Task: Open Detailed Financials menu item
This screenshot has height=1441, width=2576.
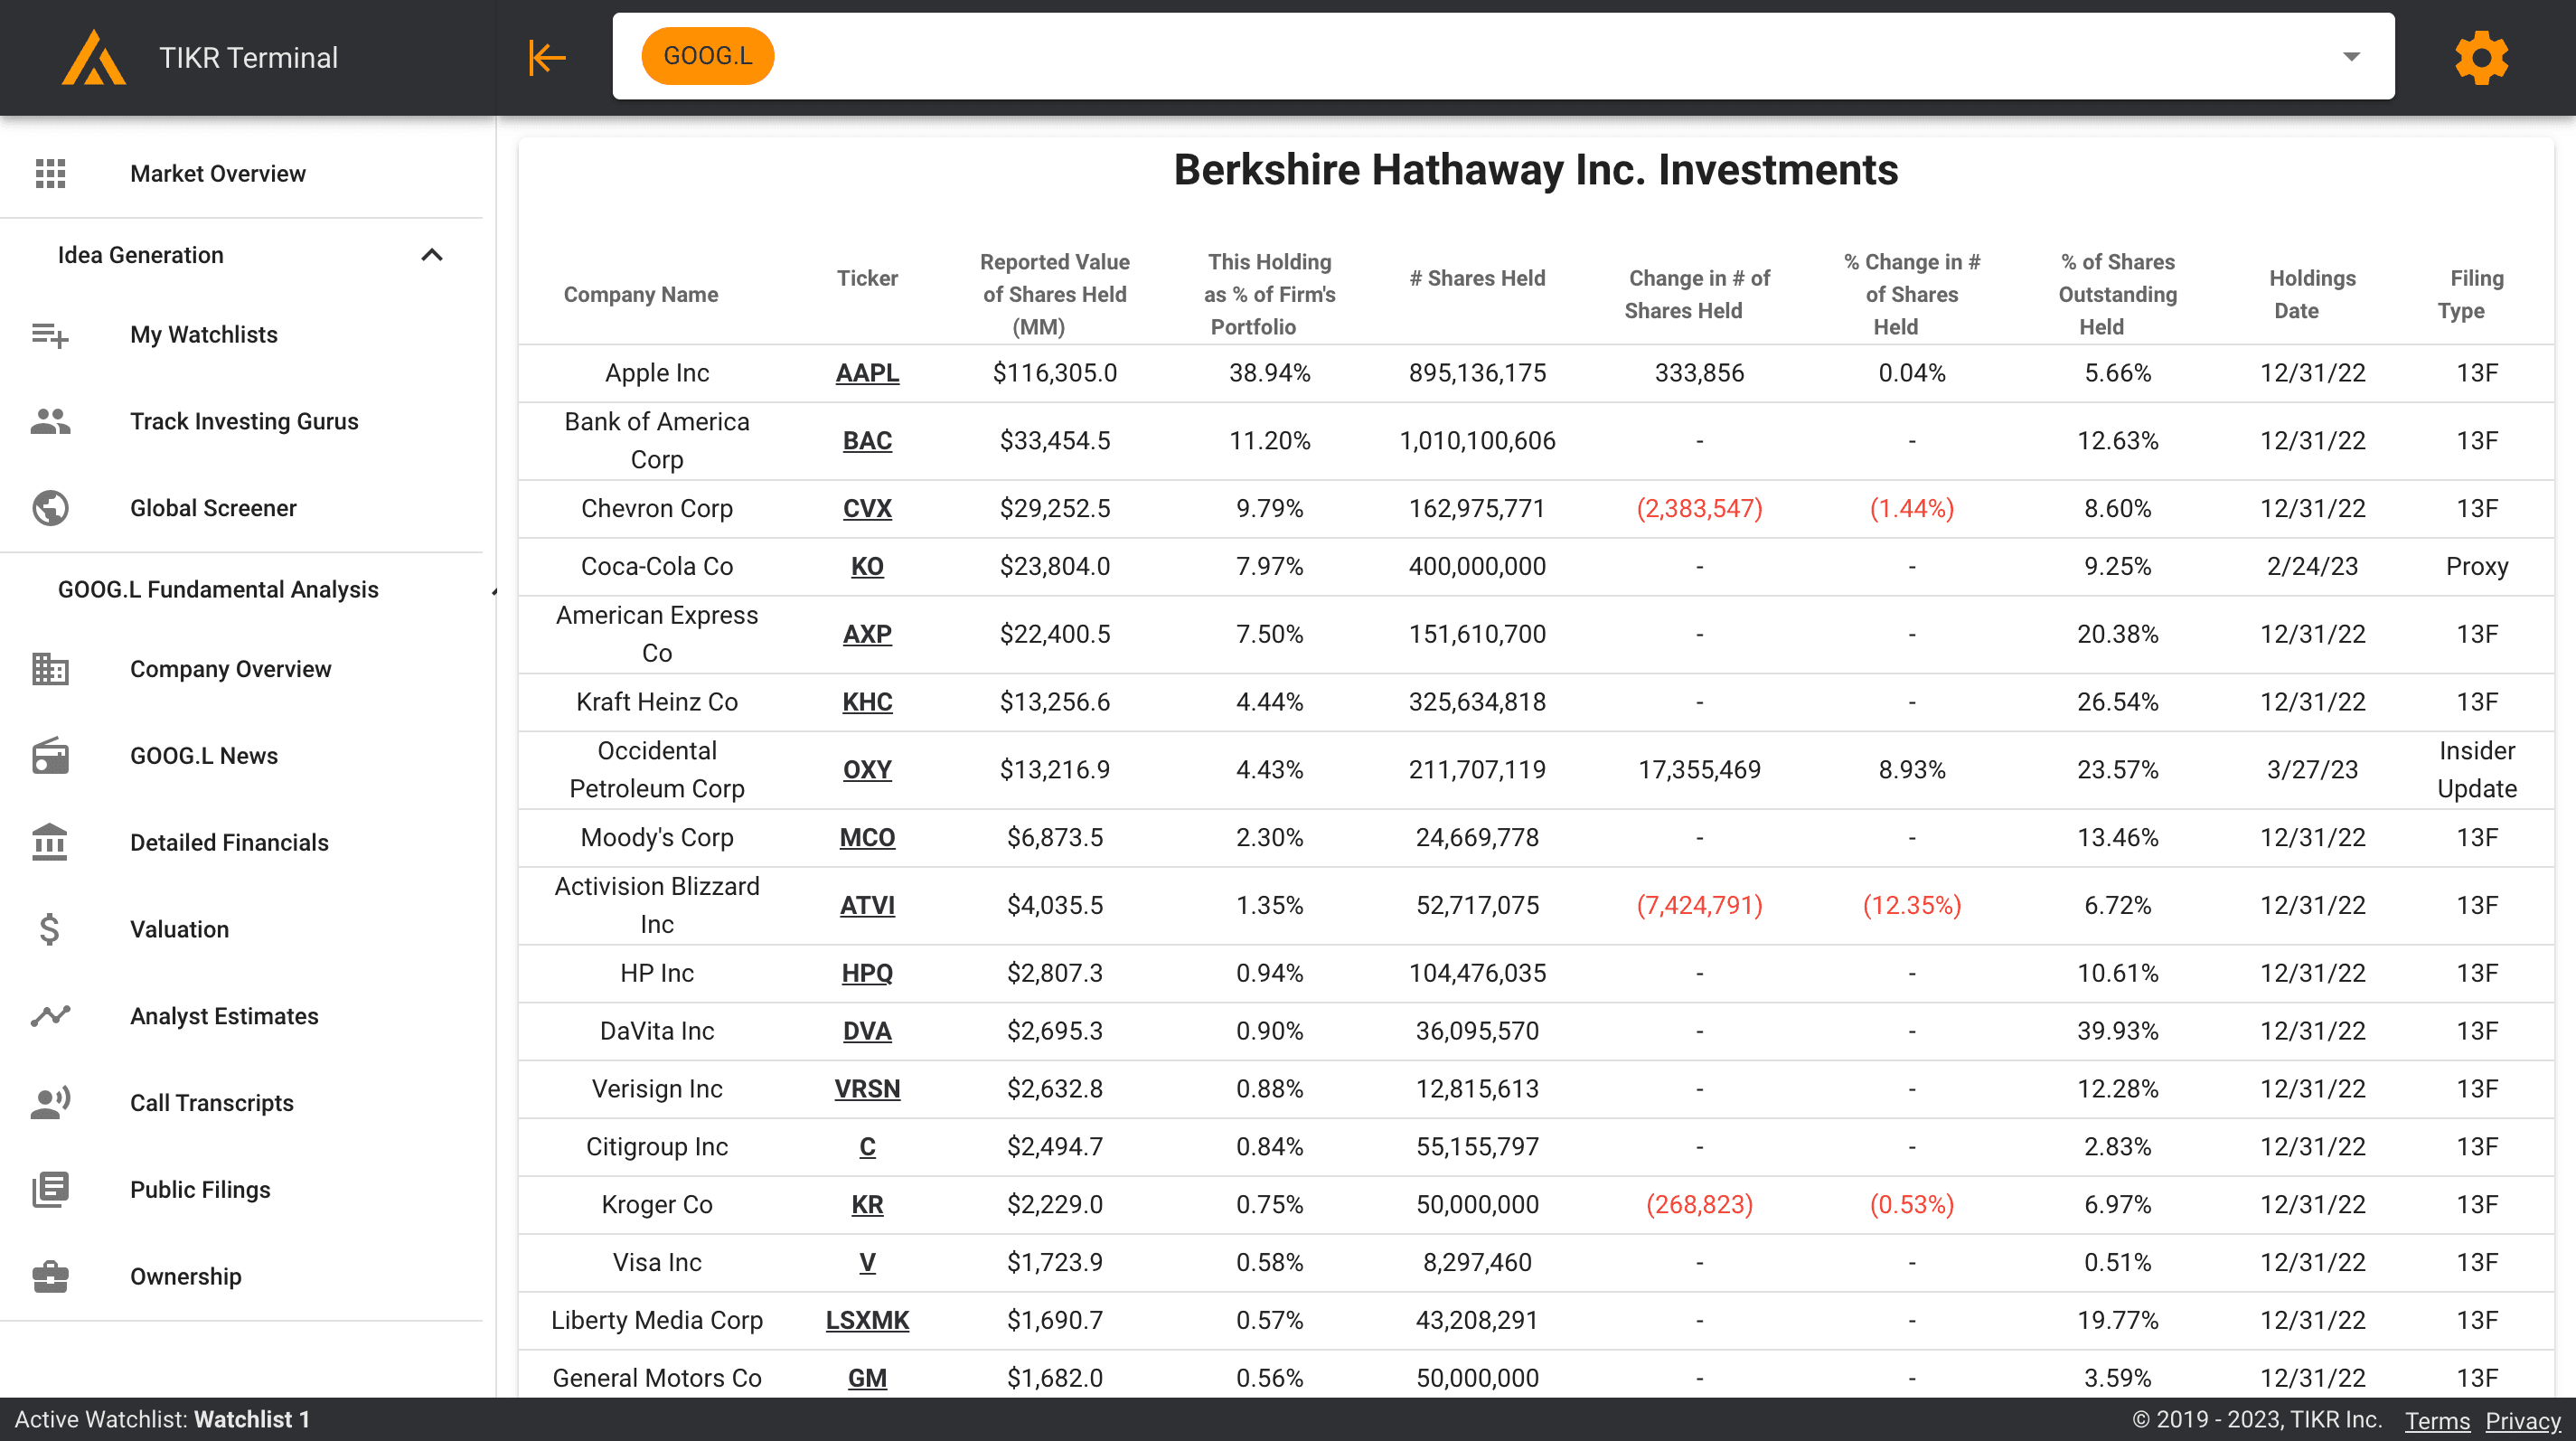Action: click(x=229, y=842)
